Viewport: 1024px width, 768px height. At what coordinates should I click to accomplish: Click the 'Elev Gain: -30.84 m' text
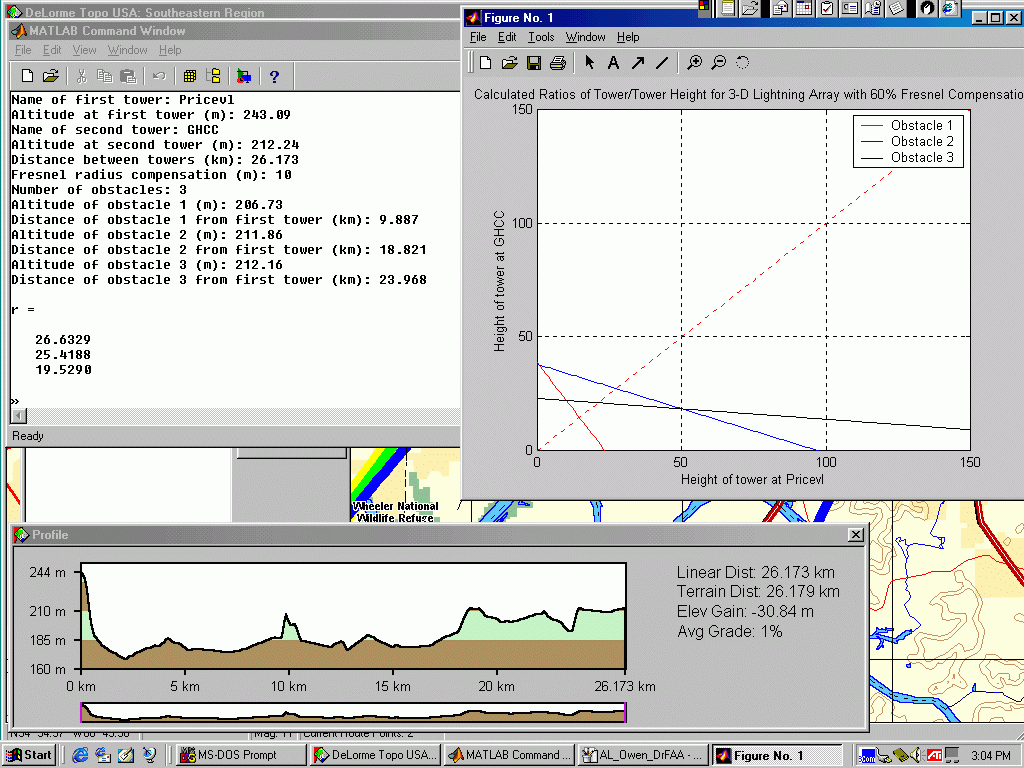point(745,612)
